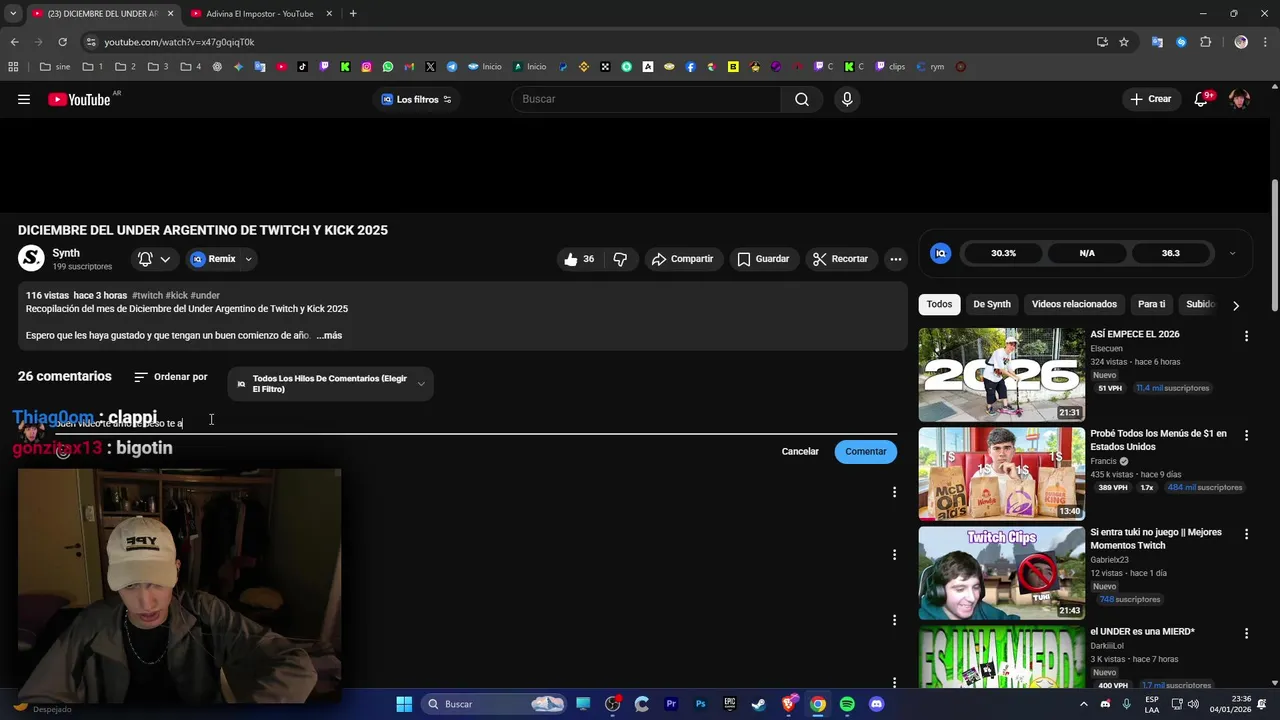The image size is (1280, 720).
Task: Click the search magnifier button
Action: click(802, 99)
